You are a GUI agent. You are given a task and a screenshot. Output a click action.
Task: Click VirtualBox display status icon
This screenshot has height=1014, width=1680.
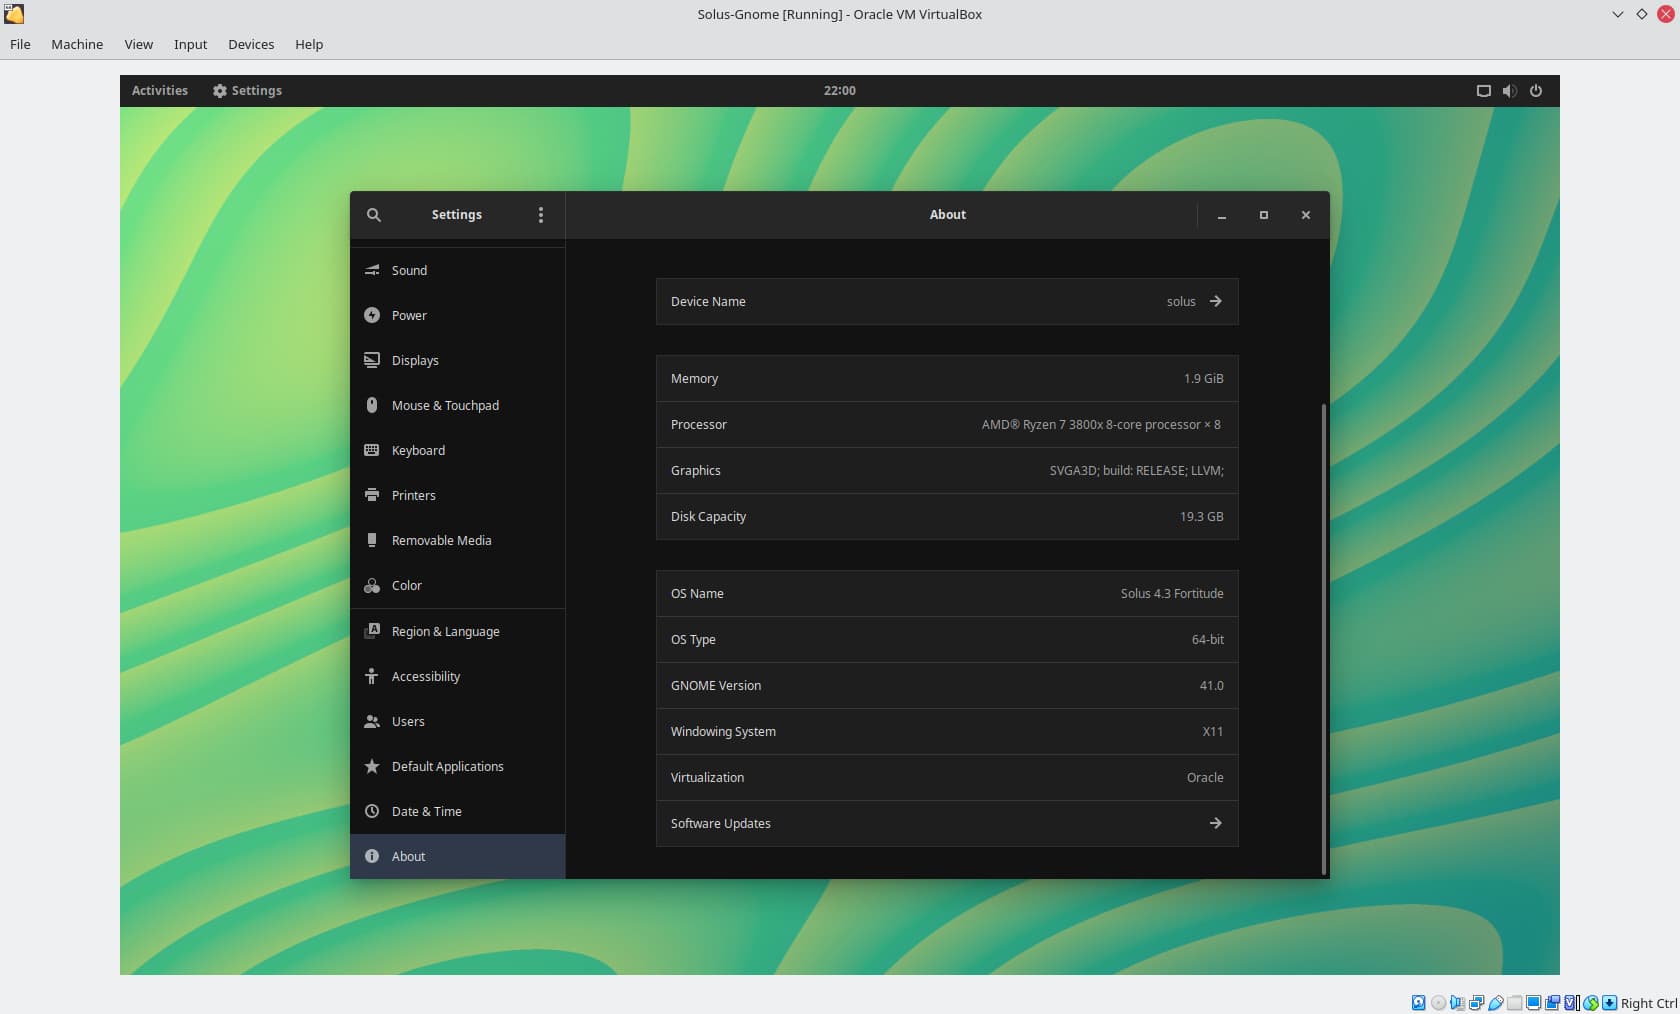[1533, 1003]
